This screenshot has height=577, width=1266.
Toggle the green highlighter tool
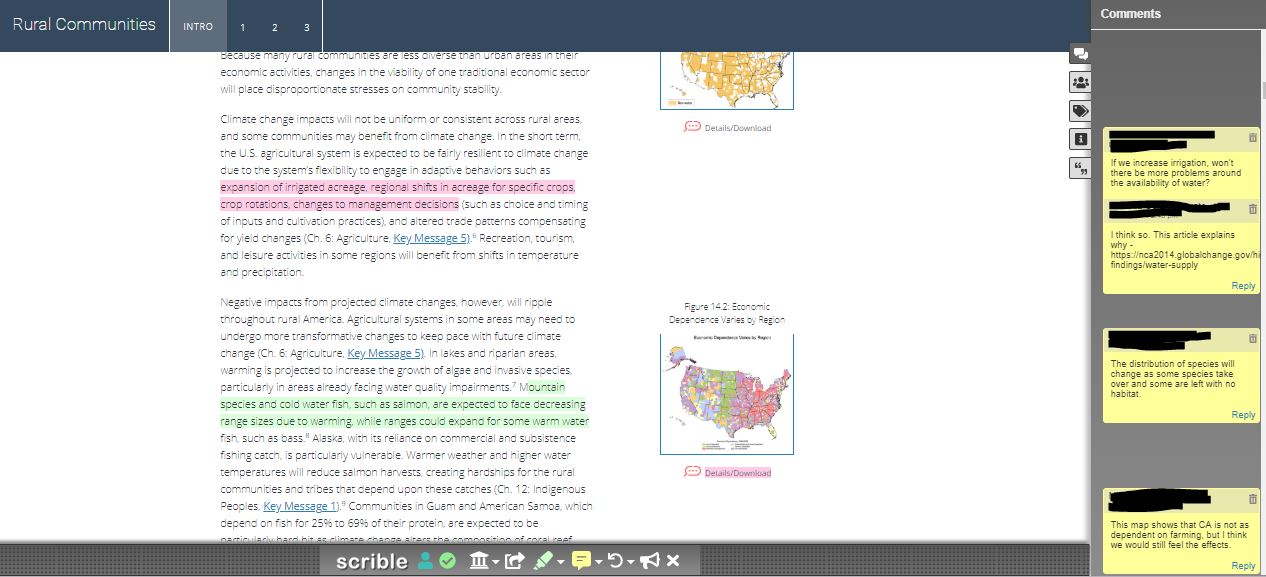pyautogui.click(x=544, y=560)
